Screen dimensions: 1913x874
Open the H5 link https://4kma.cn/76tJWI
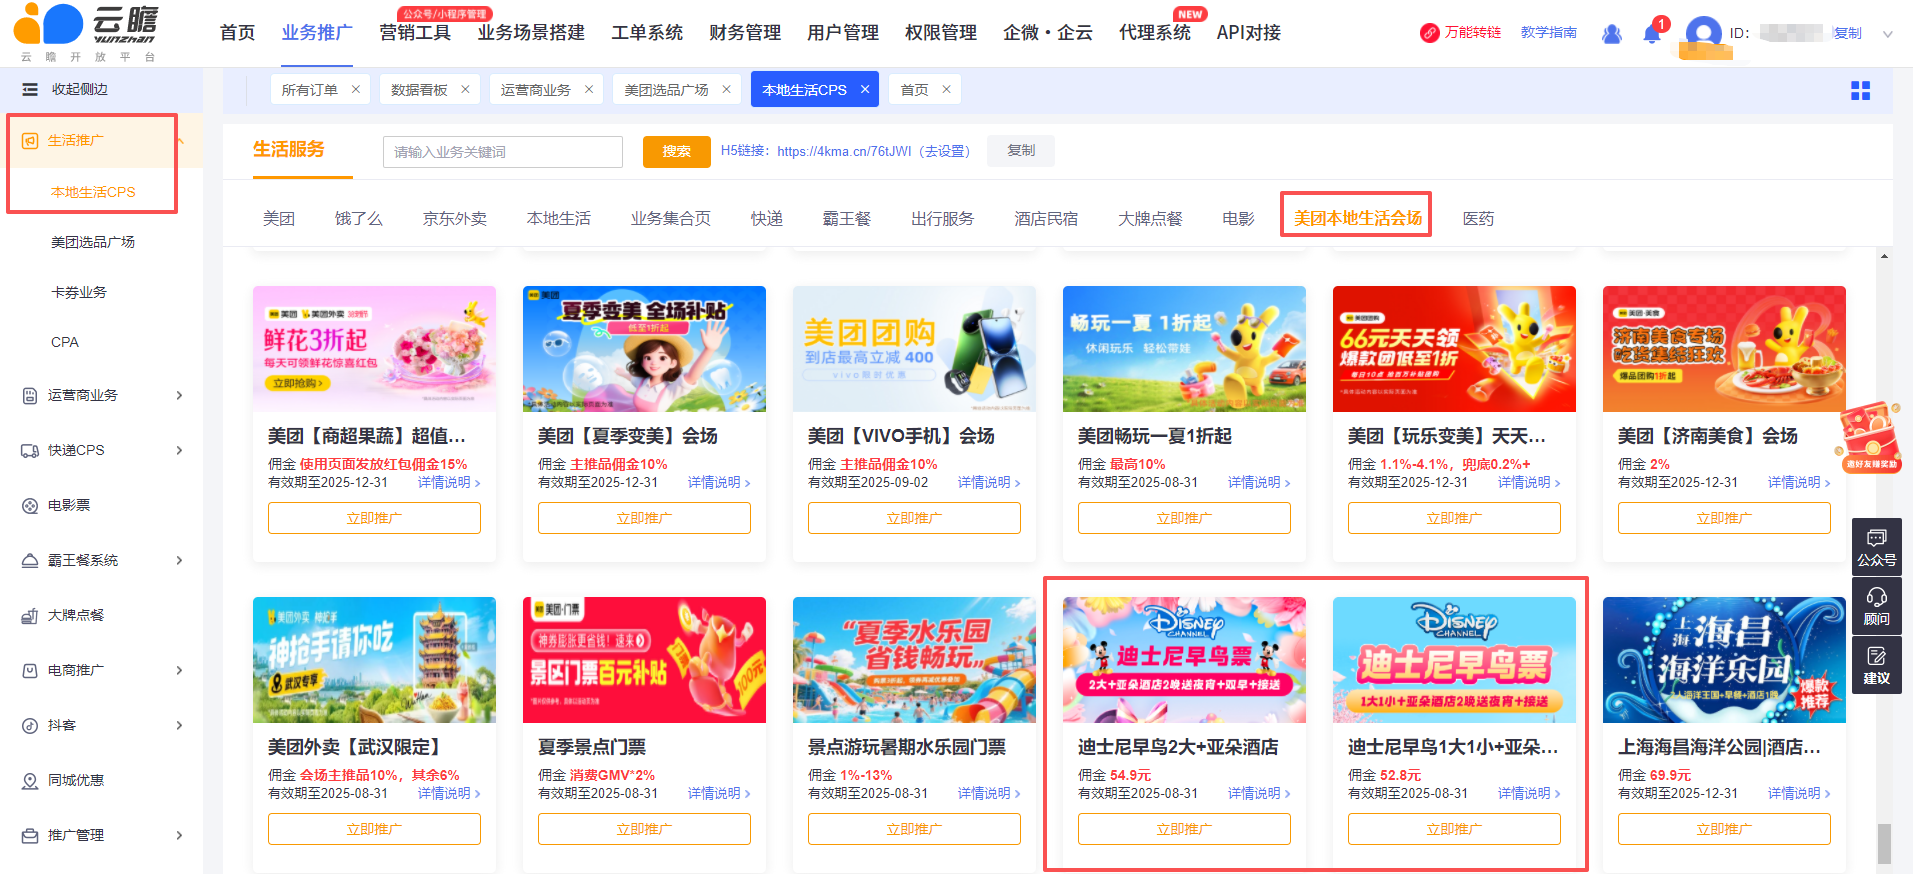(x=844, y=151)
